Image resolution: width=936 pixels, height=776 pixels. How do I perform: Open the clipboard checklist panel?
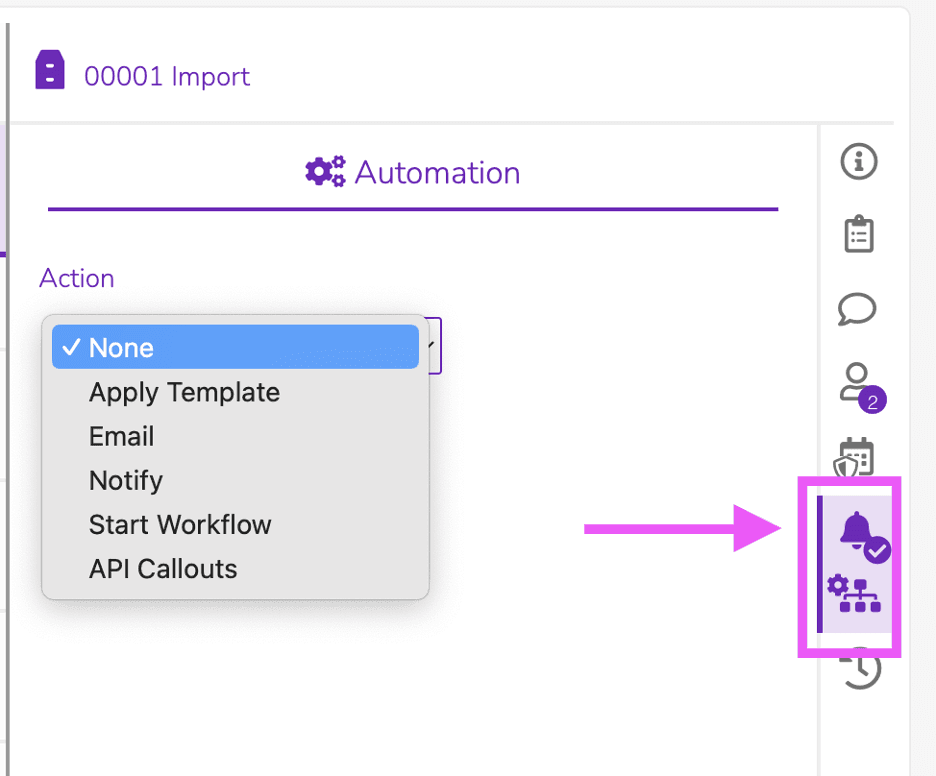click(858, 234)
